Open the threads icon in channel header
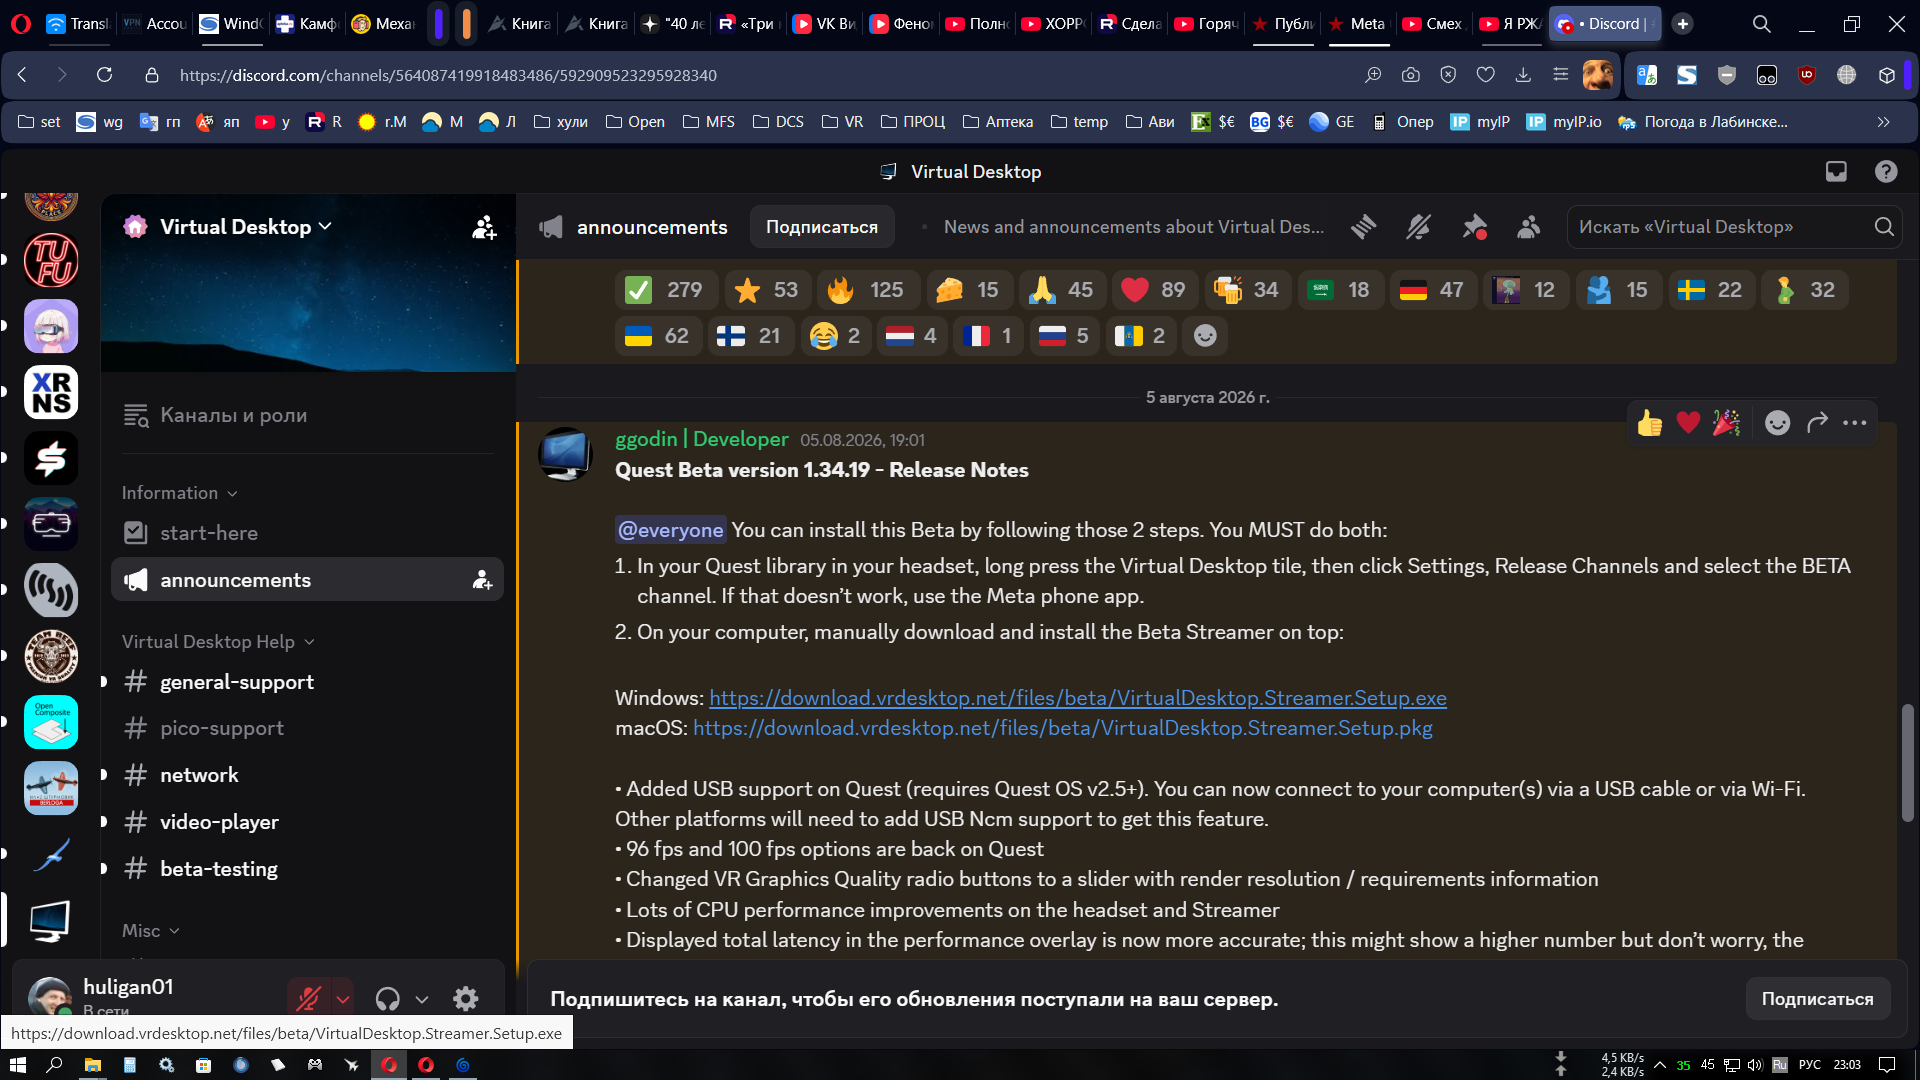1920x1080 pixels. 1363,227
